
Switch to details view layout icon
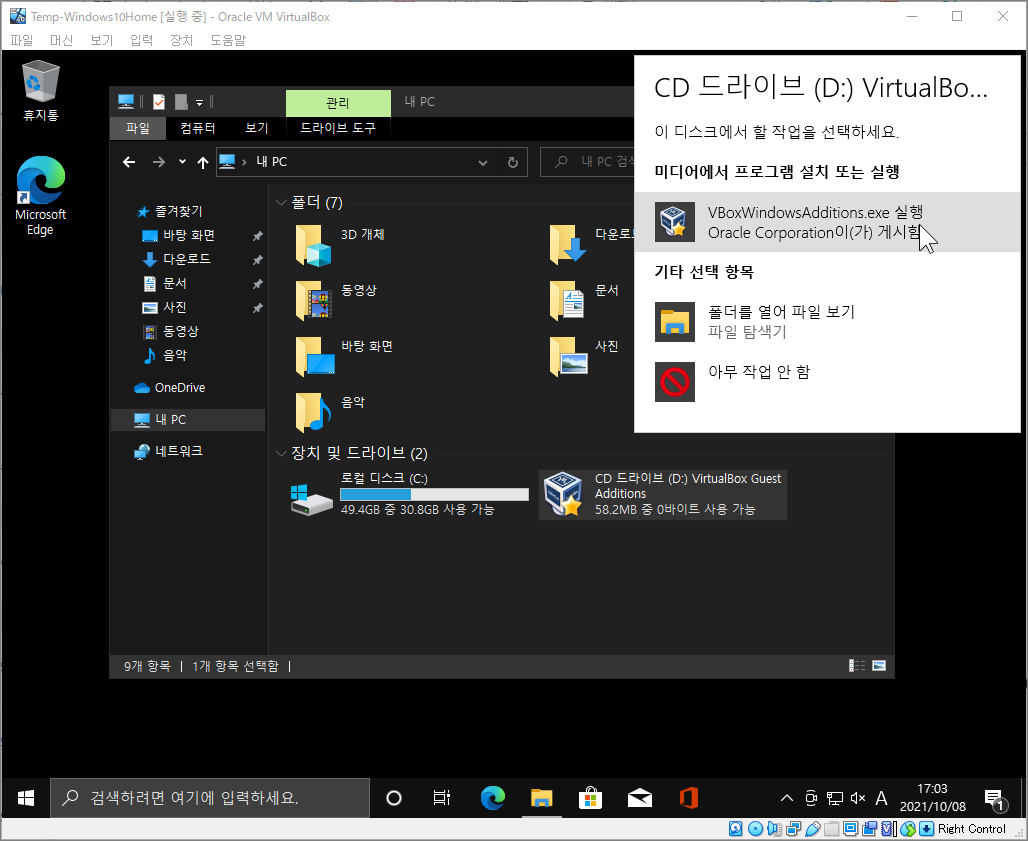tap(857, 666)
